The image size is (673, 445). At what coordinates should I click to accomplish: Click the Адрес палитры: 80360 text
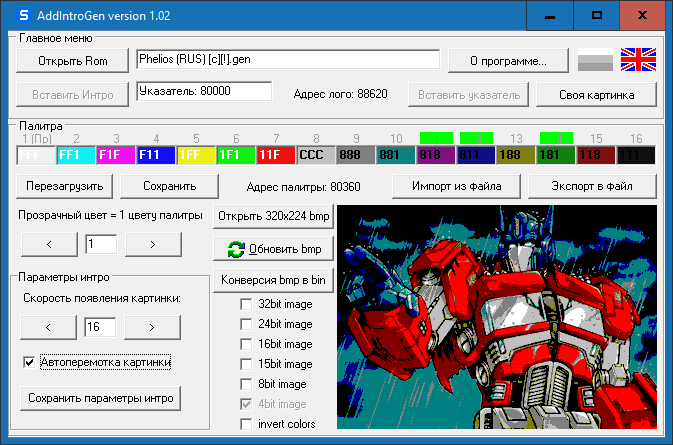[303, 187]
